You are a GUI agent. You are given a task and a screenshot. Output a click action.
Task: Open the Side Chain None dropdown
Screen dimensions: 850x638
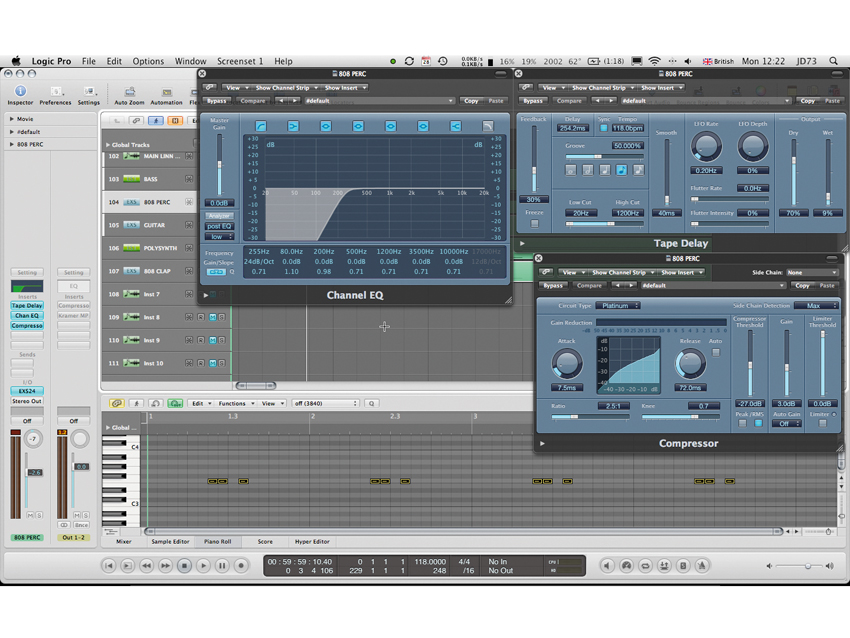click(812, 273)
